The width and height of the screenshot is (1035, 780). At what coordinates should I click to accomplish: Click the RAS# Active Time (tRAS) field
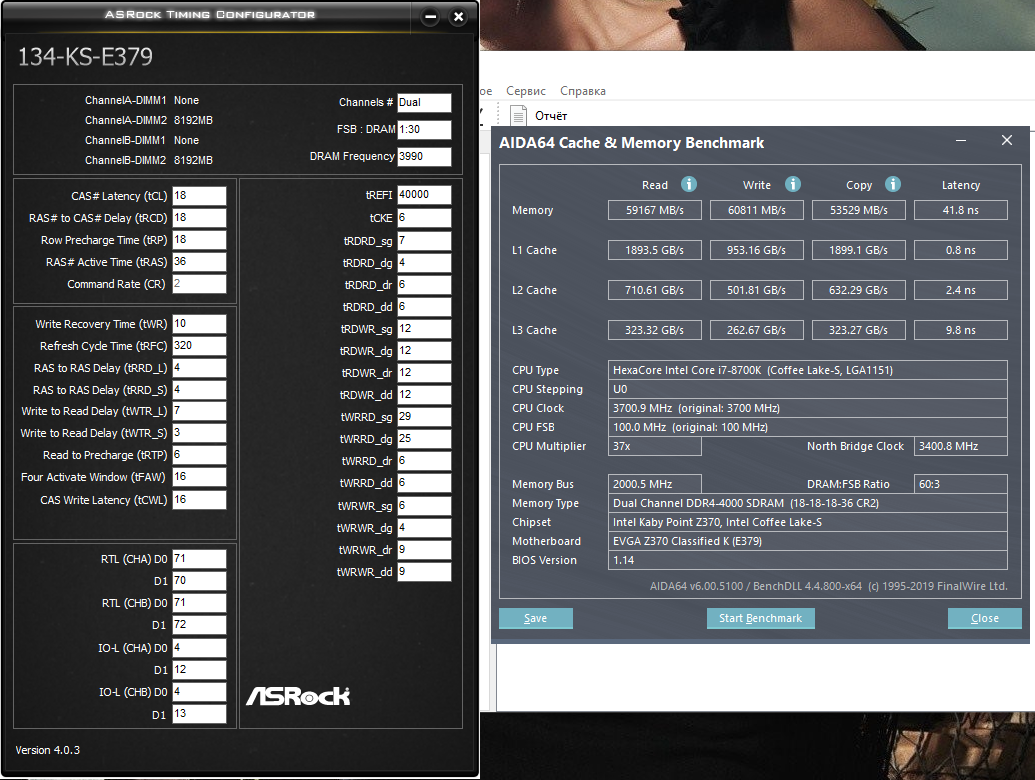199,262
